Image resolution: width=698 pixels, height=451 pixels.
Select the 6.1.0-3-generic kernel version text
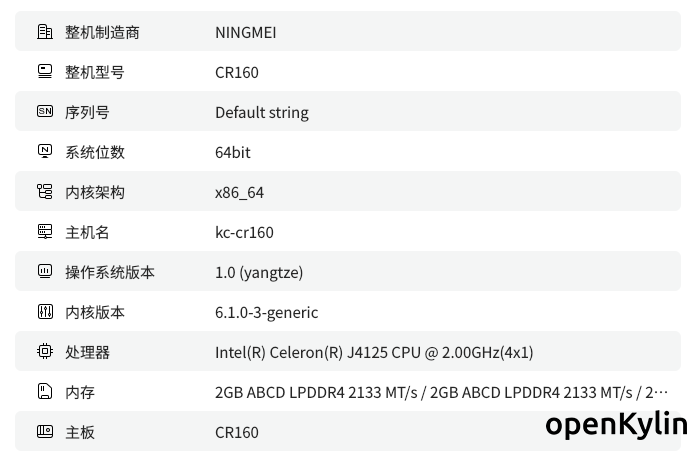point(267,313)
